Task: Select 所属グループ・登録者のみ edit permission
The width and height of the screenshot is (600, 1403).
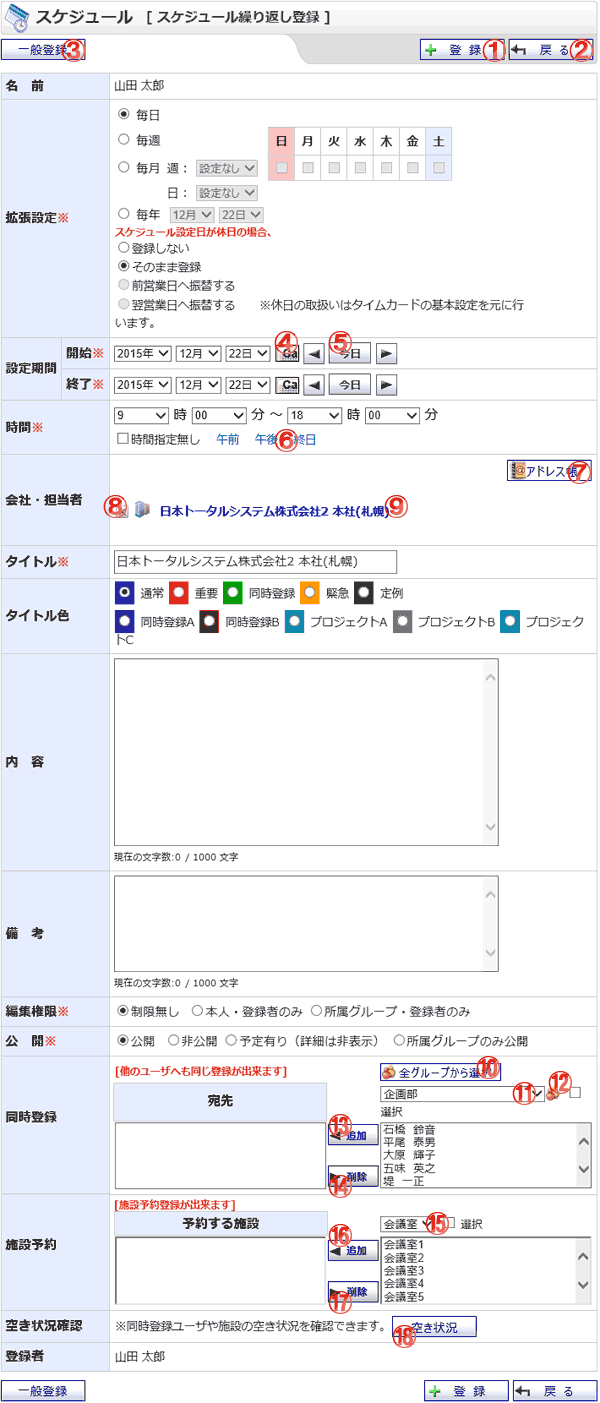Action: pos(318,1011)
